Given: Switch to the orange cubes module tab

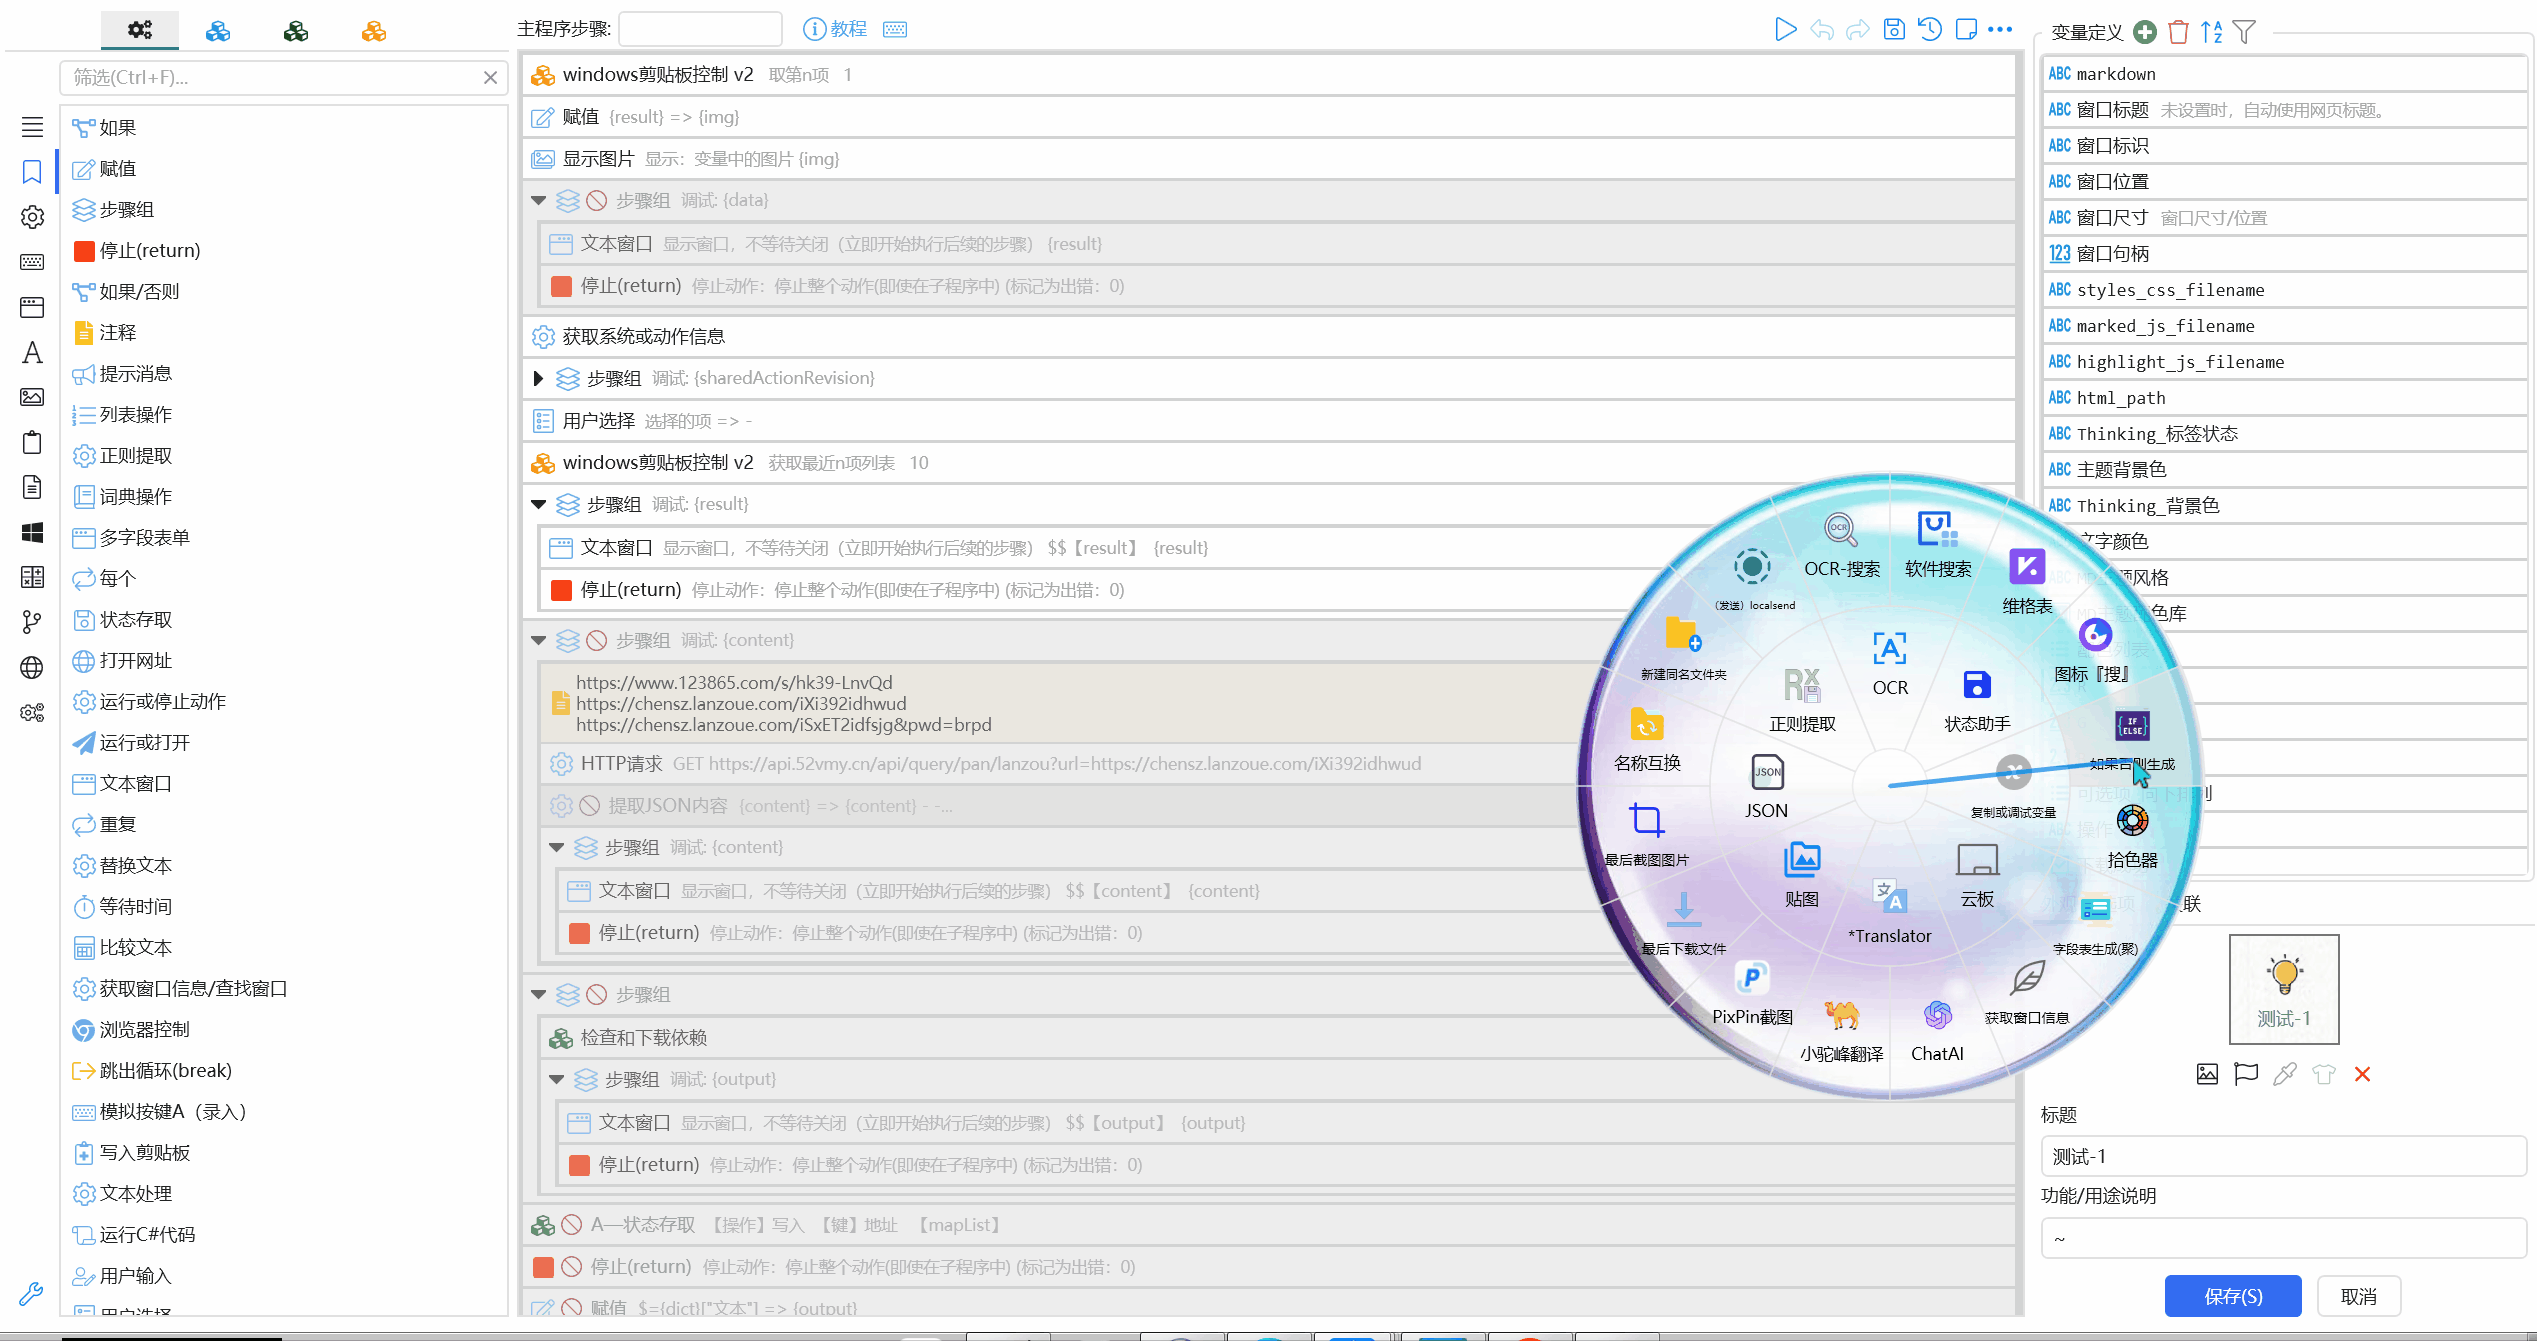Looking at the screenshot, I should 373,31.
